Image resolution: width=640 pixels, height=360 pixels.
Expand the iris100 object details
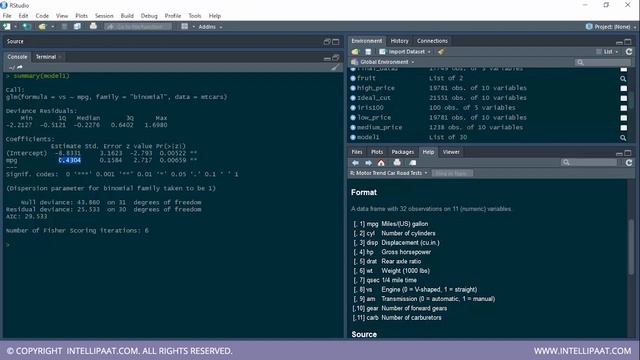[x=353, y=108]
